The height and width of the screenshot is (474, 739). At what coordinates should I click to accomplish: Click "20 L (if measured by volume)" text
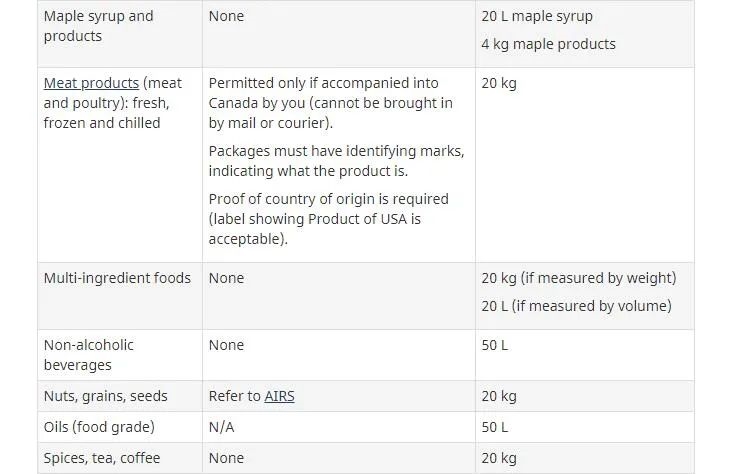click(576, 306)
